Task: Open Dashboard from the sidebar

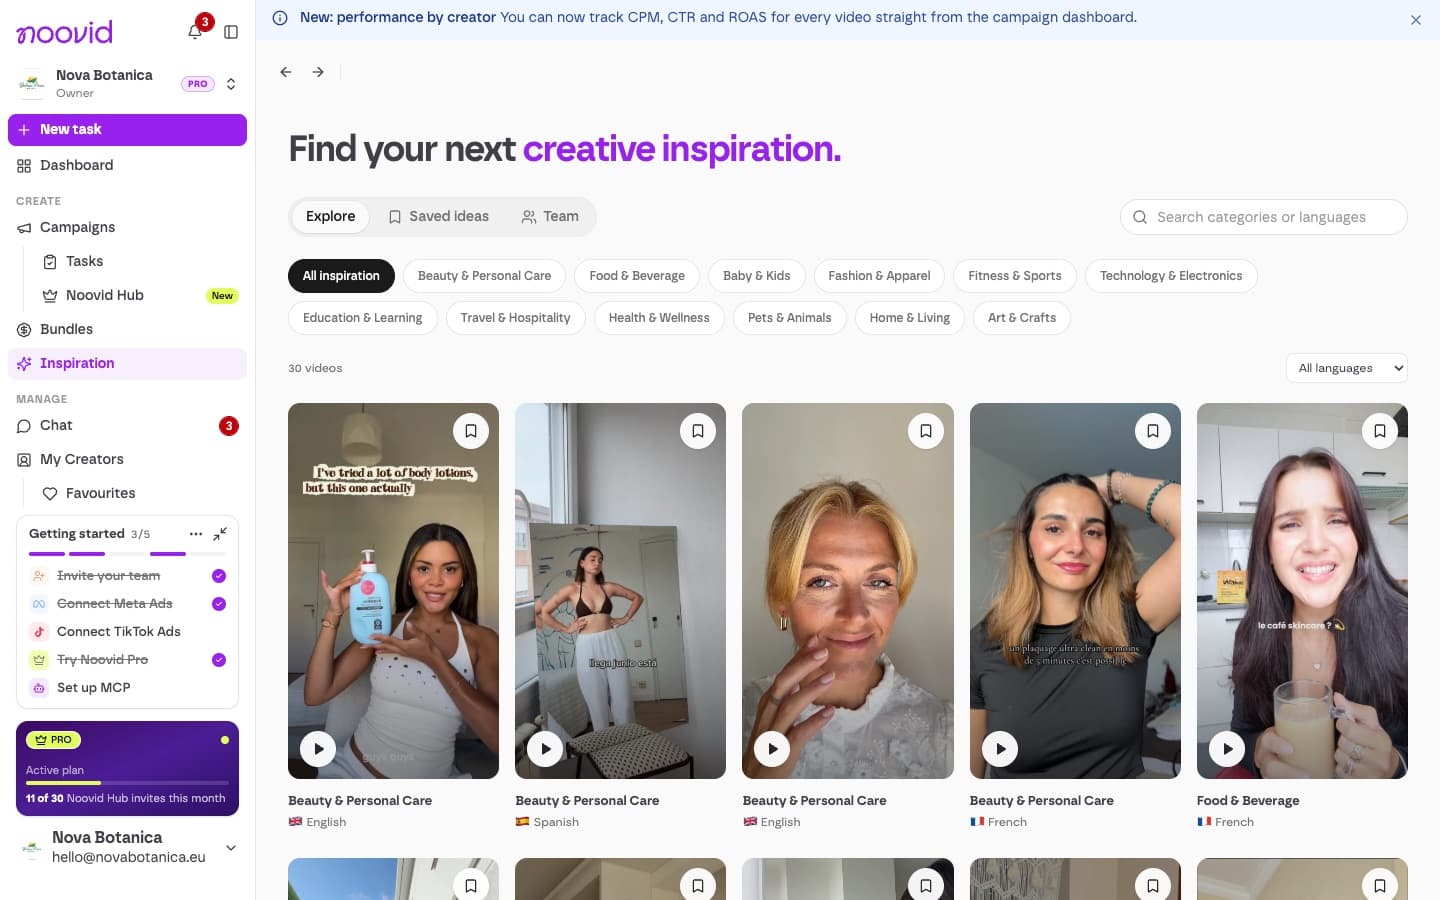Action: 127,166
